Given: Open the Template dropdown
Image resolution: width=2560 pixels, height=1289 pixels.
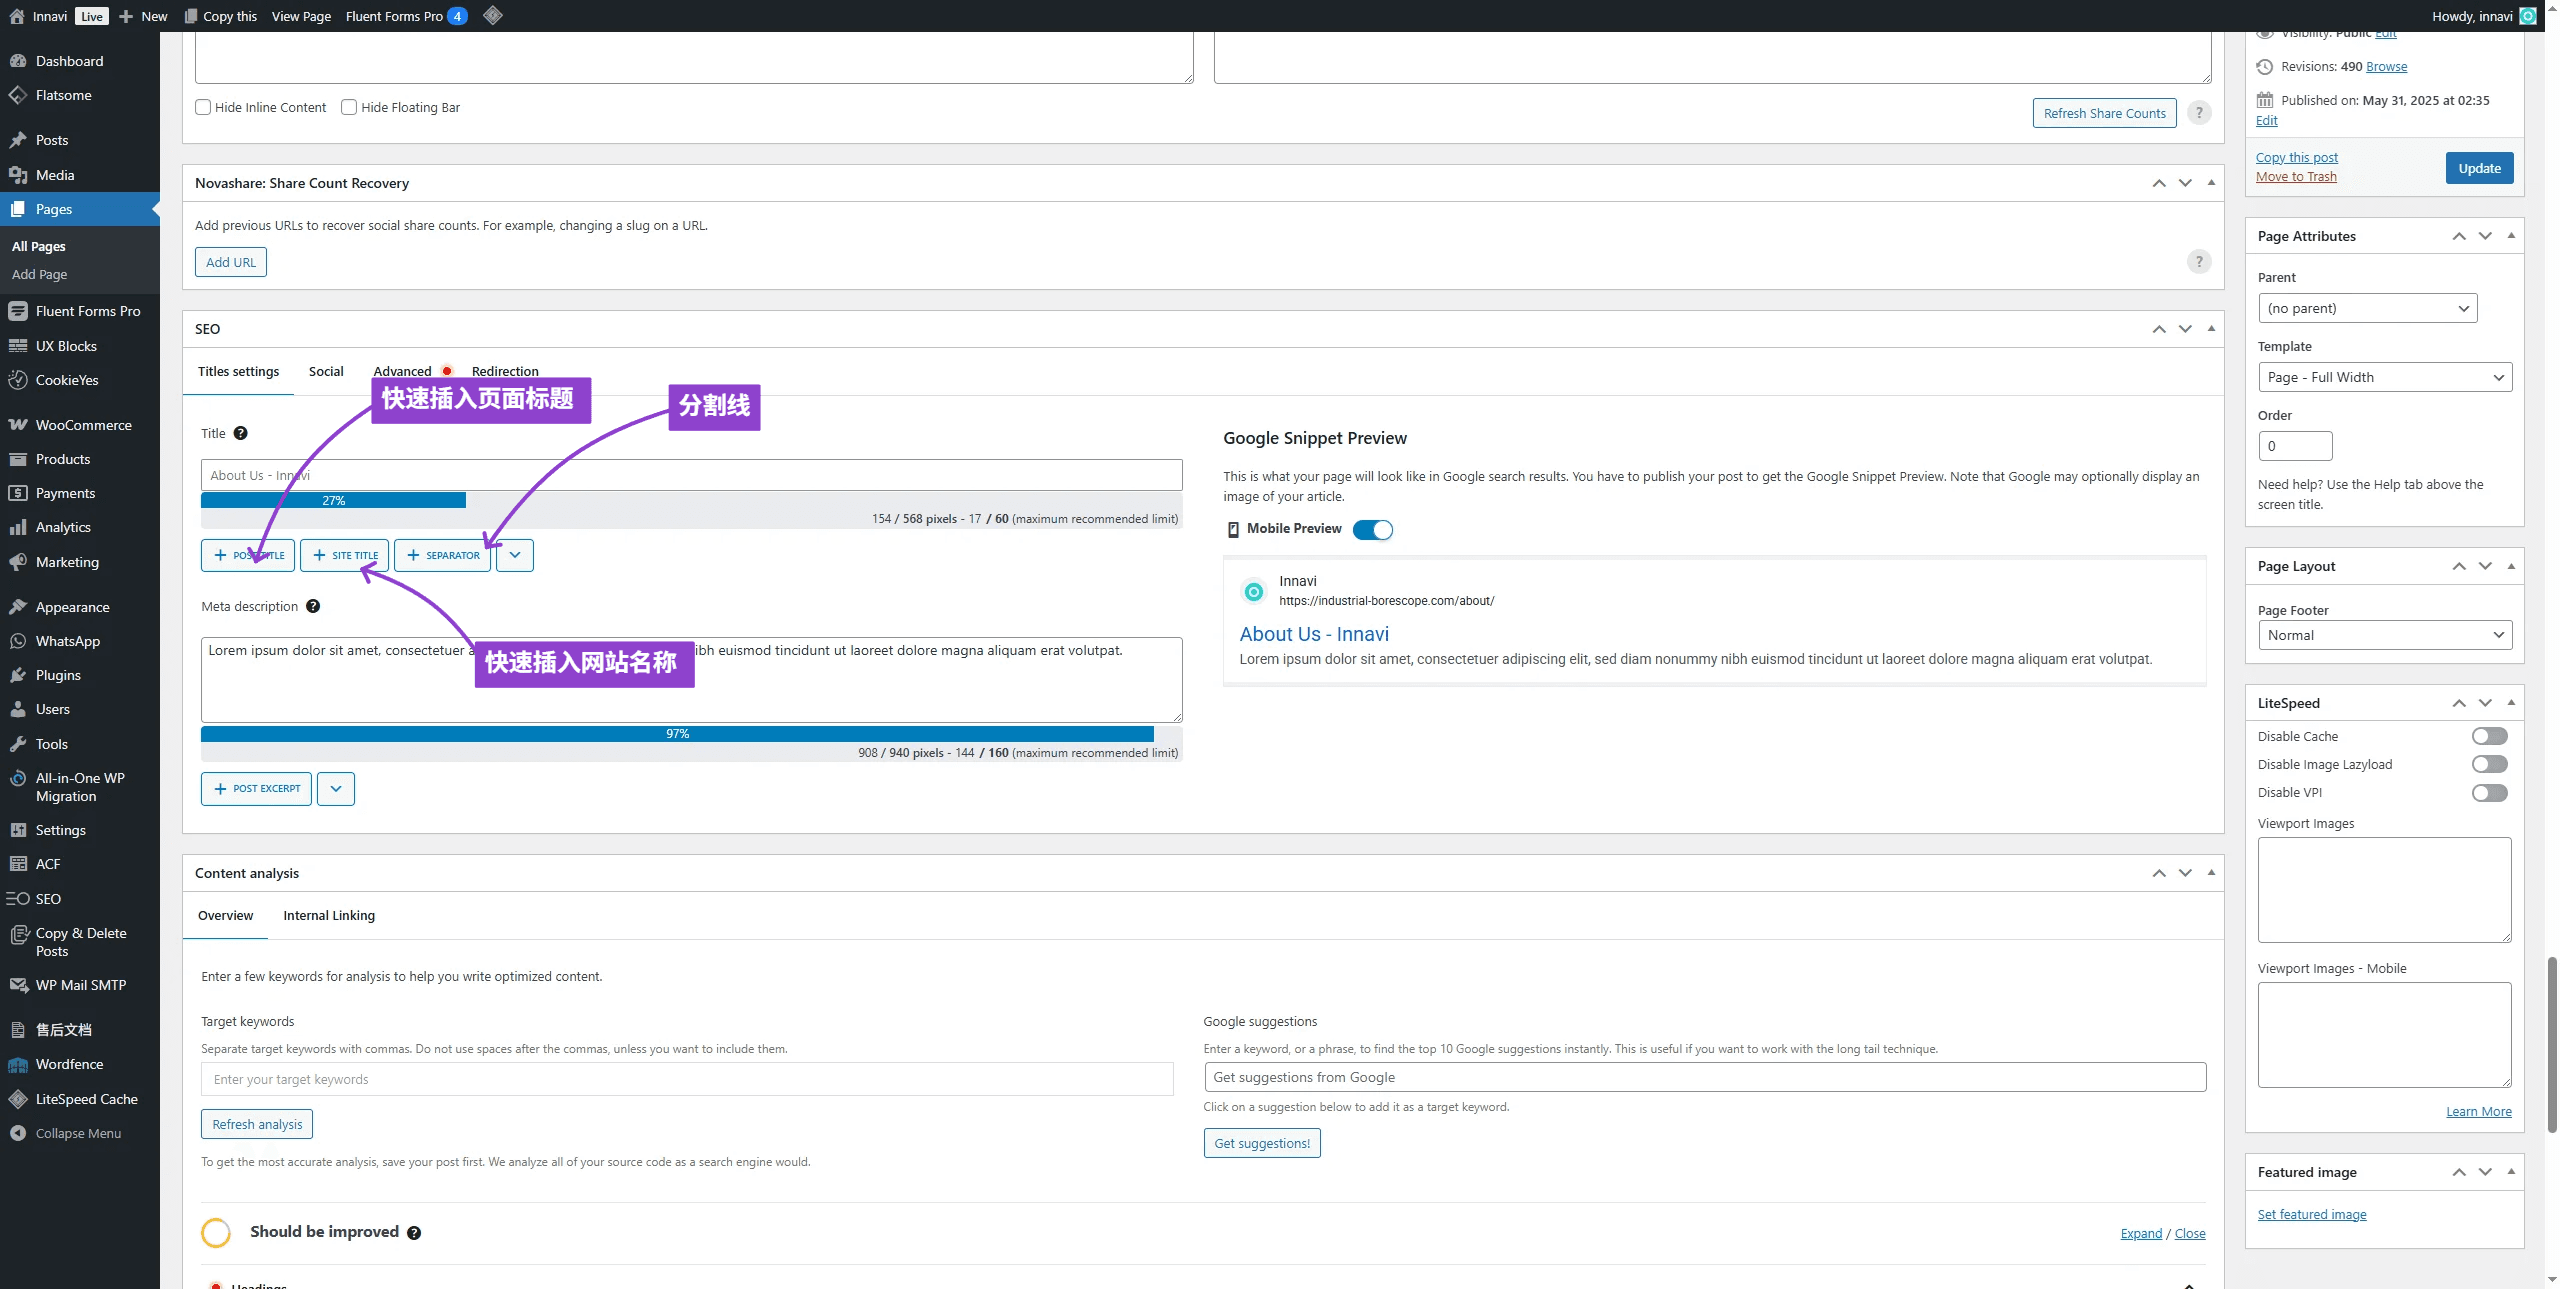Looking at the screenshot, I should point(2384,377).
